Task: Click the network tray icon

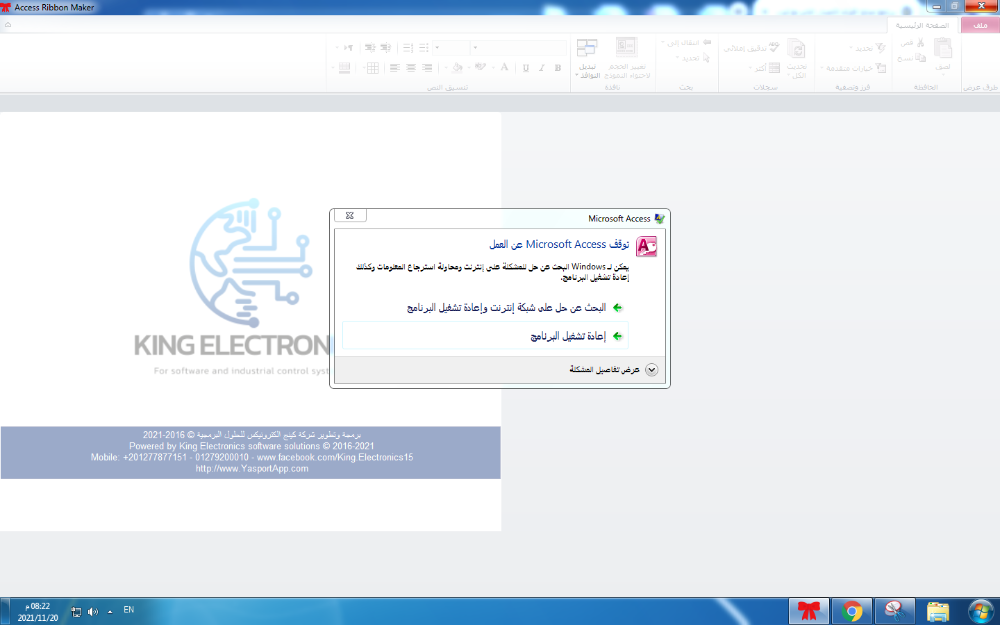Action: (x=77, y=612)
